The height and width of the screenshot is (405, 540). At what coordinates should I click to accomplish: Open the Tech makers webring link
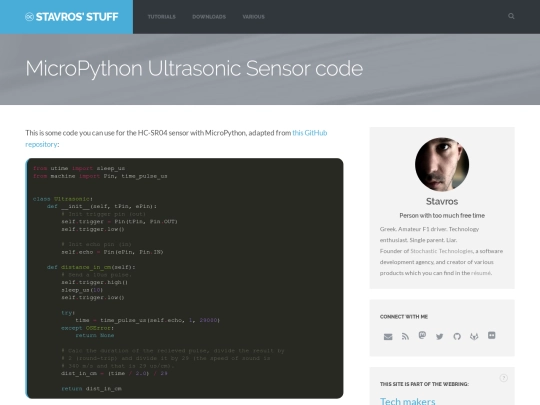[x=407, y=401]
